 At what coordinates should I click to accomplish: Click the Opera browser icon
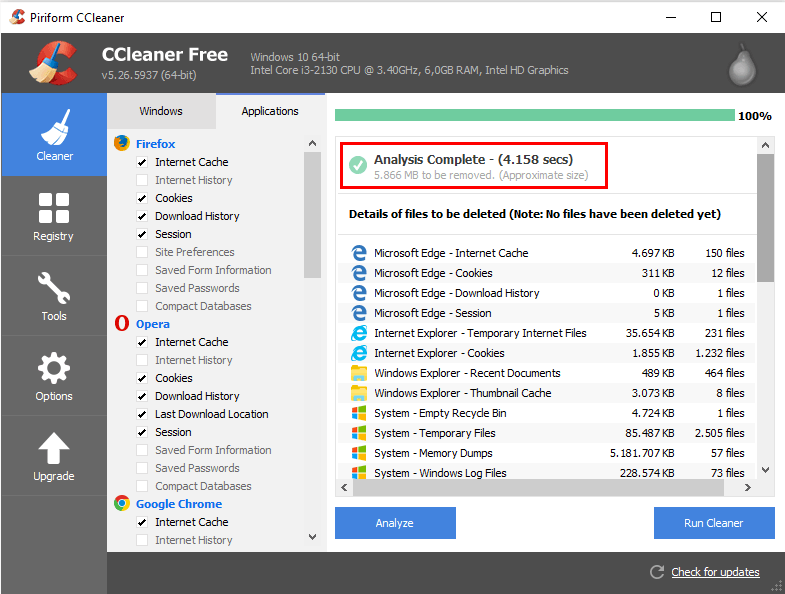click(122, 324)
